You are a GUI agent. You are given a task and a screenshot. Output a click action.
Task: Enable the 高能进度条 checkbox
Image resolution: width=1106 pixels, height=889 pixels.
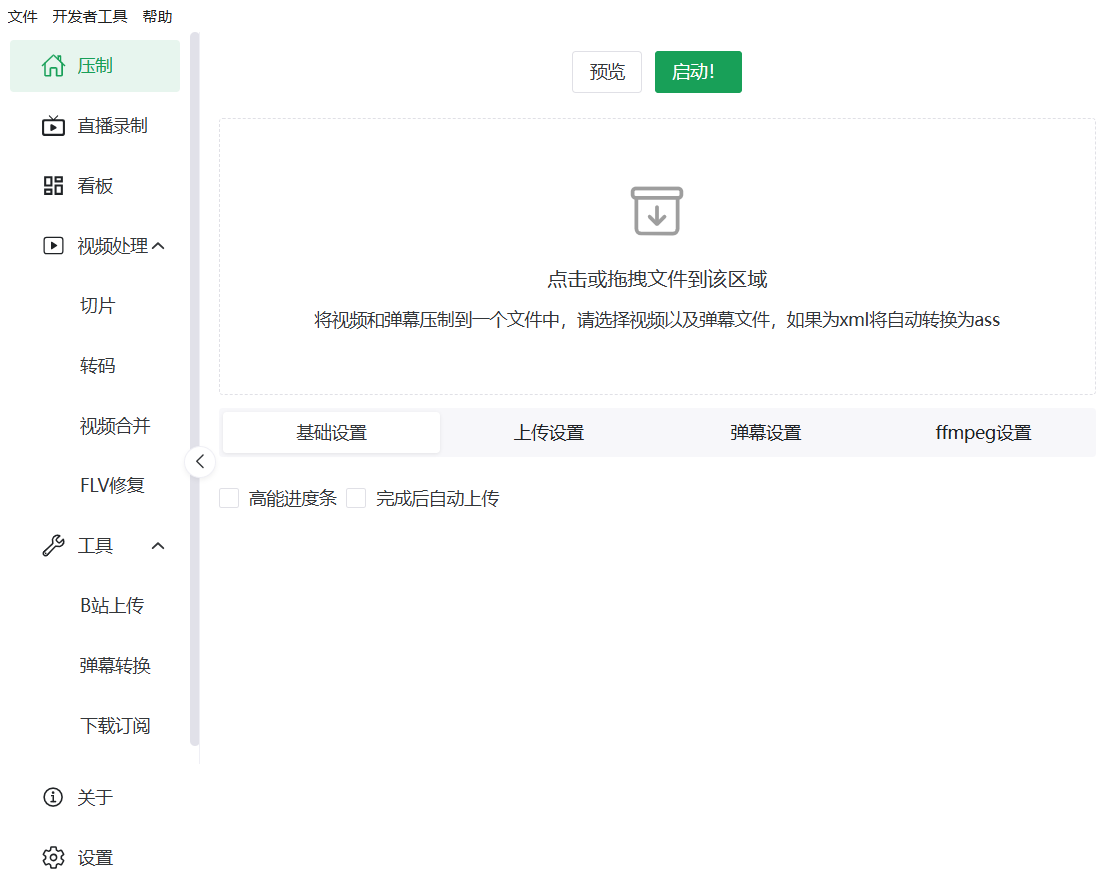click(229, 498)
